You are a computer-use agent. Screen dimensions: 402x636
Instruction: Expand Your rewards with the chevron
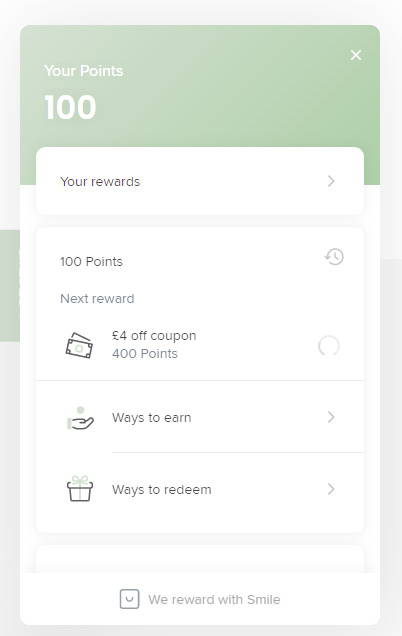click(x=331, y=181)
